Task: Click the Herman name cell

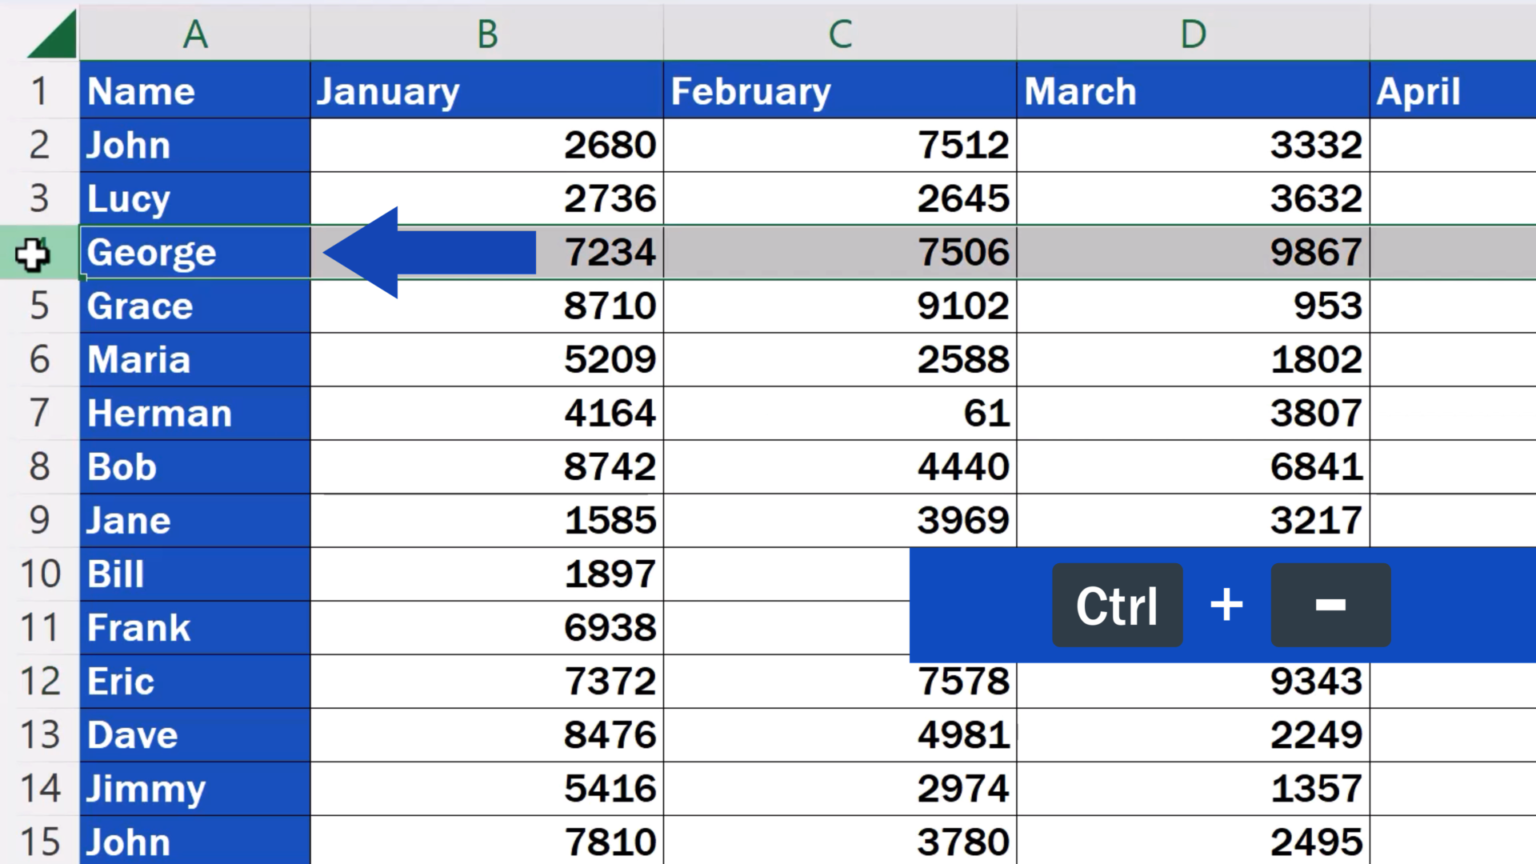Action: pos(195,413)
